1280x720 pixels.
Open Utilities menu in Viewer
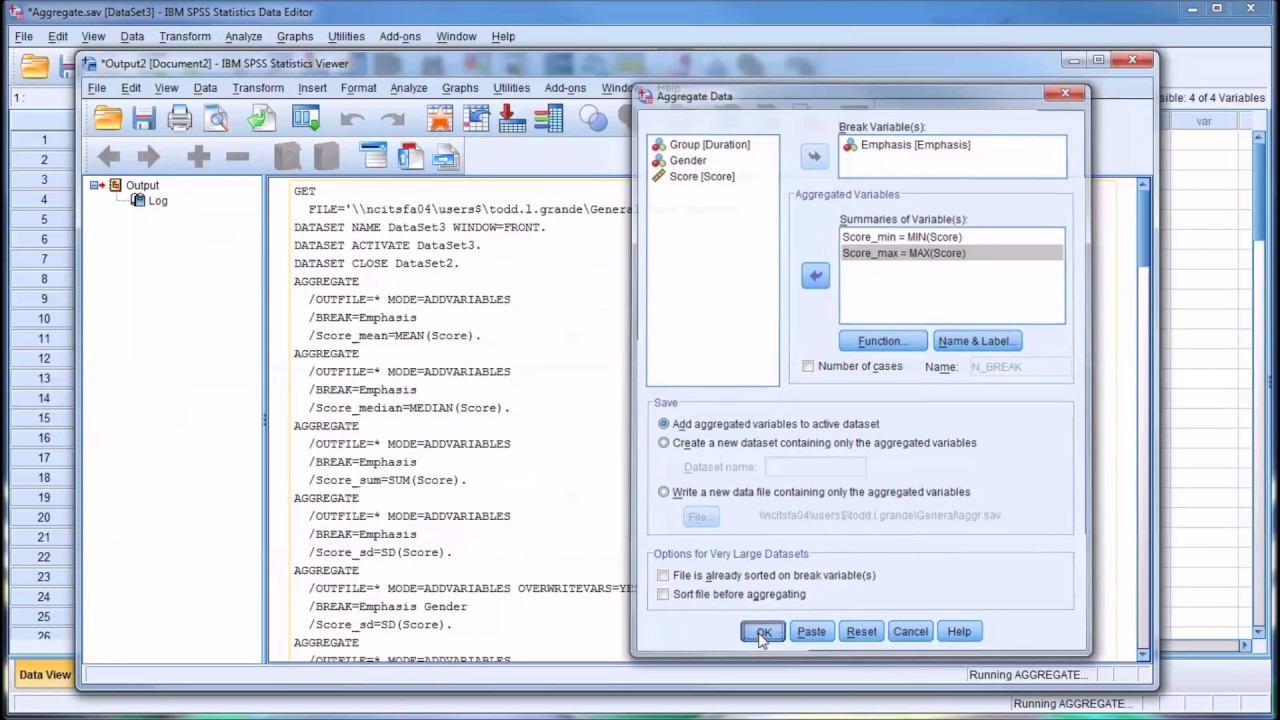click(x=511, y=88)
